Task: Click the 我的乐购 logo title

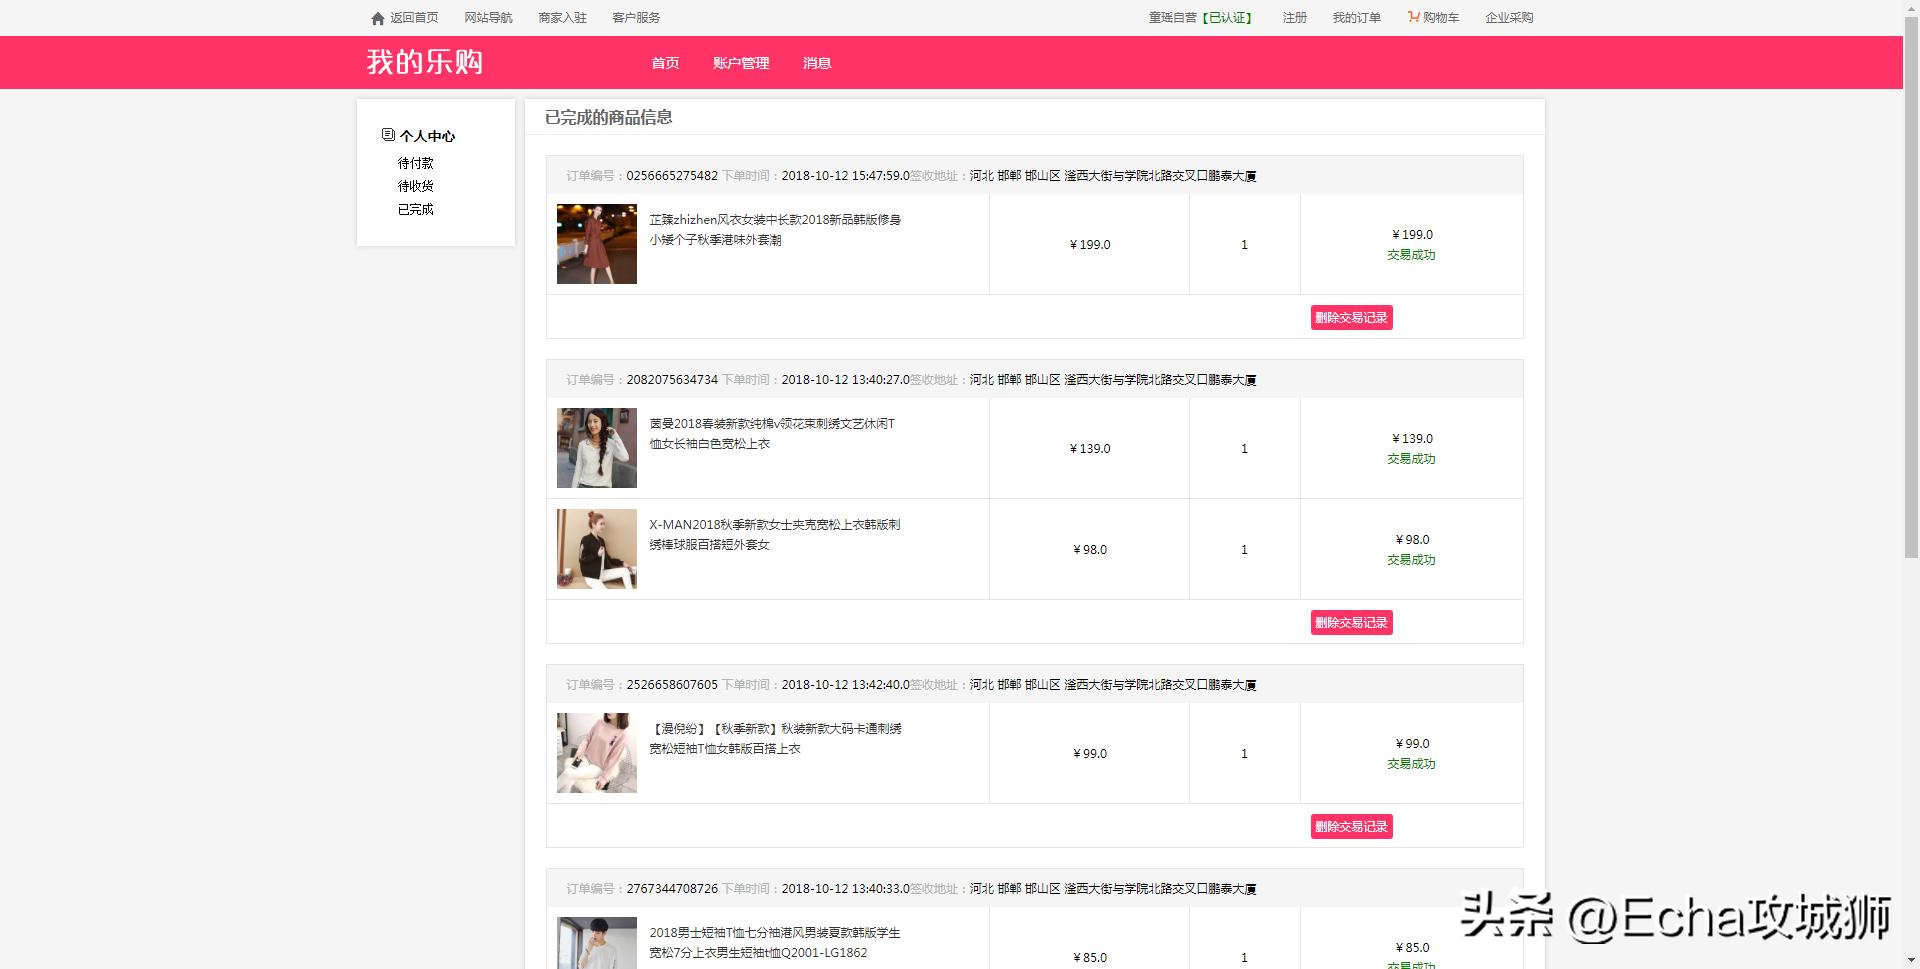Action: coord(425,62)
